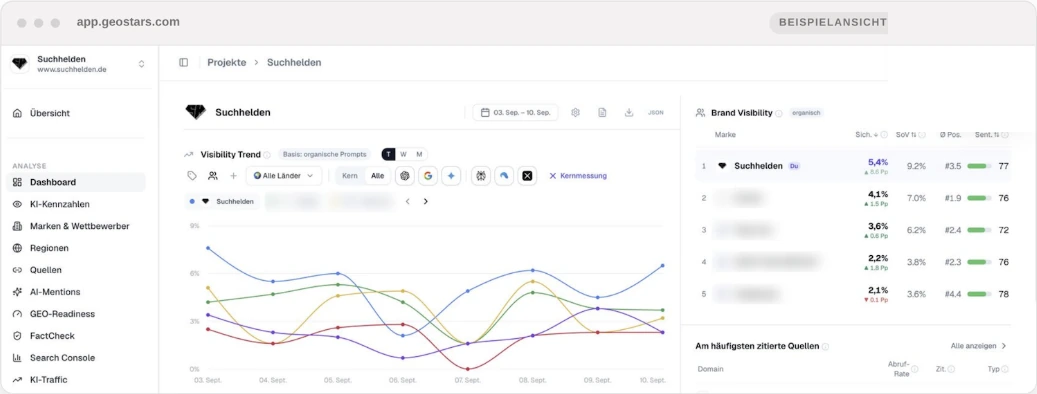Open the Alle Länder country dropdown
The height and width of the screenshot is (394, 1037).
tap(284, 176)
